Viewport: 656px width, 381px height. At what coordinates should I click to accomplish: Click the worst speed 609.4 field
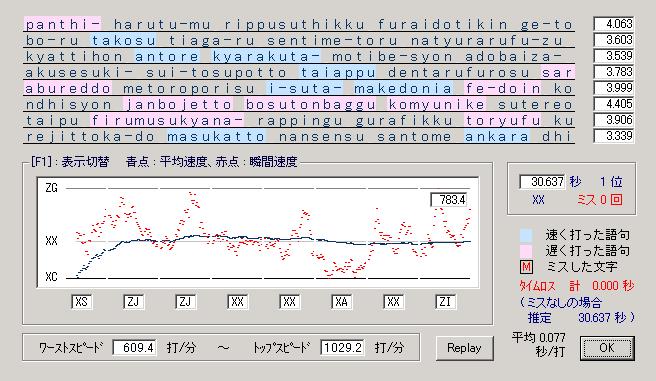[135, 348]
